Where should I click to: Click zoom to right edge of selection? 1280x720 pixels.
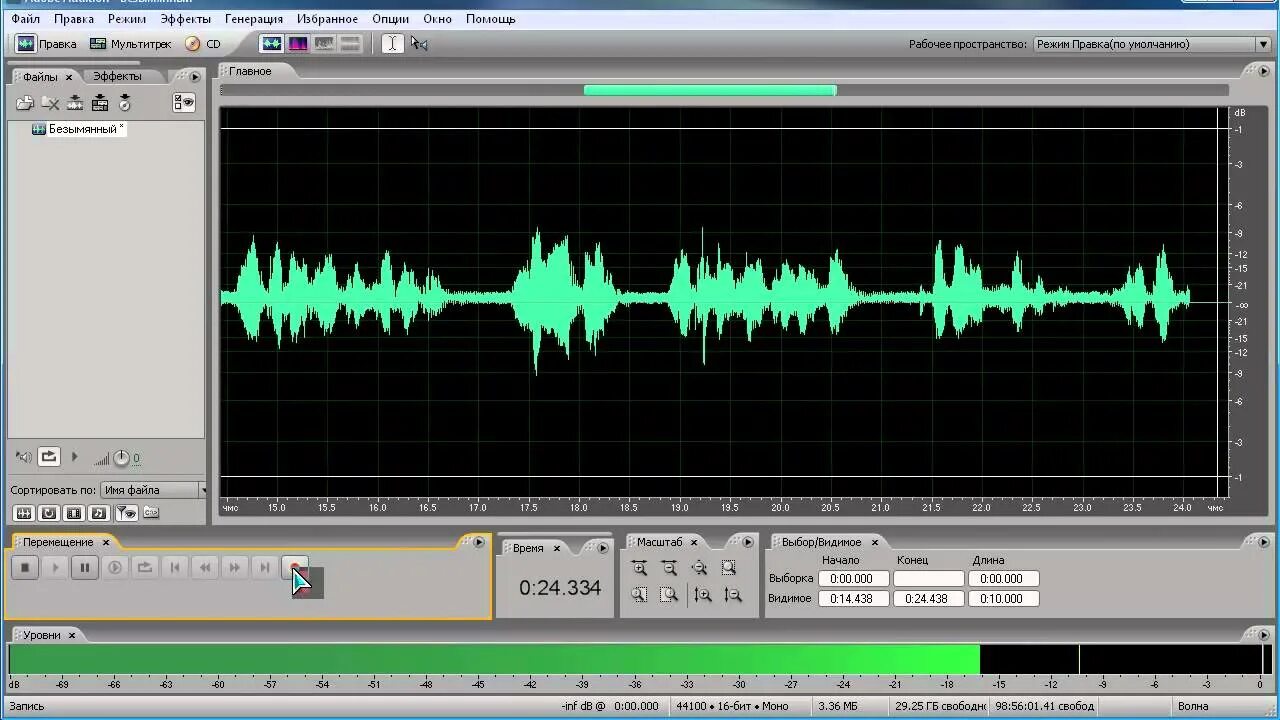pos(670,595)
